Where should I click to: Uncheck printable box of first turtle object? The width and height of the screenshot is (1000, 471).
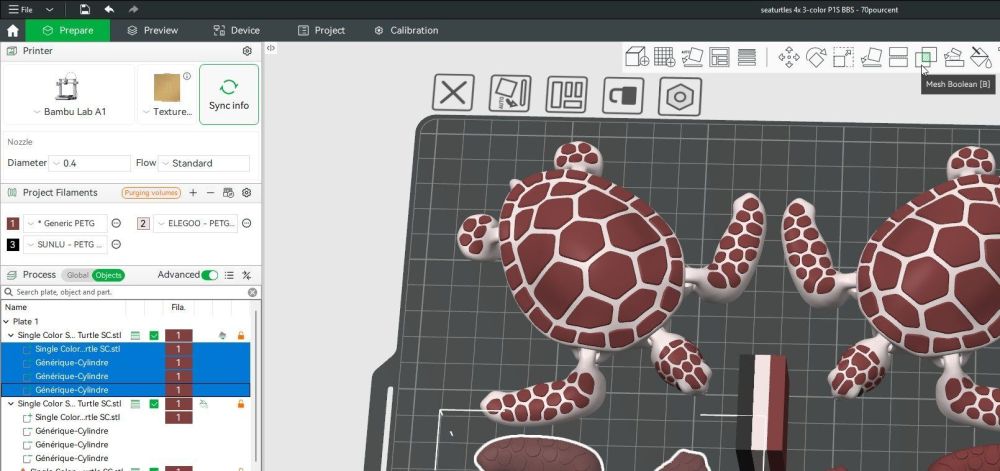[x=154, y=335]
